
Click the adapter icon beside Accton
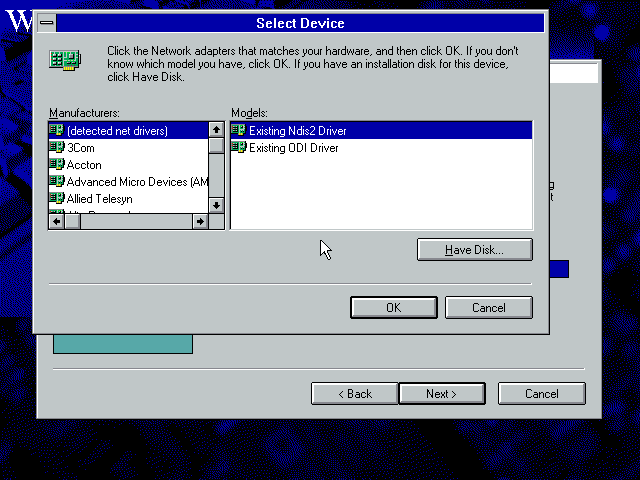(57, 164)
